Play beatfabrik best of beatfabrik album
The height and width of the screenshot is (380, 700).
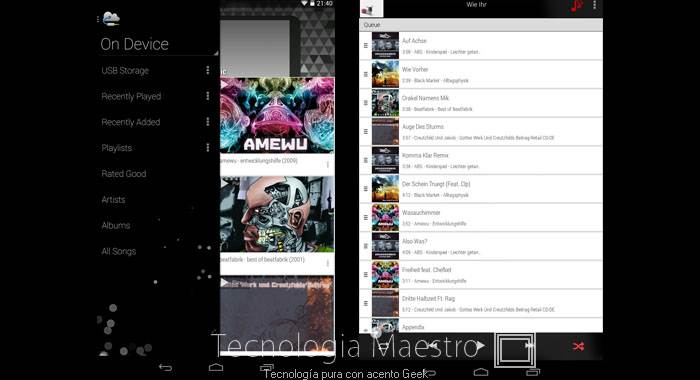225,183
